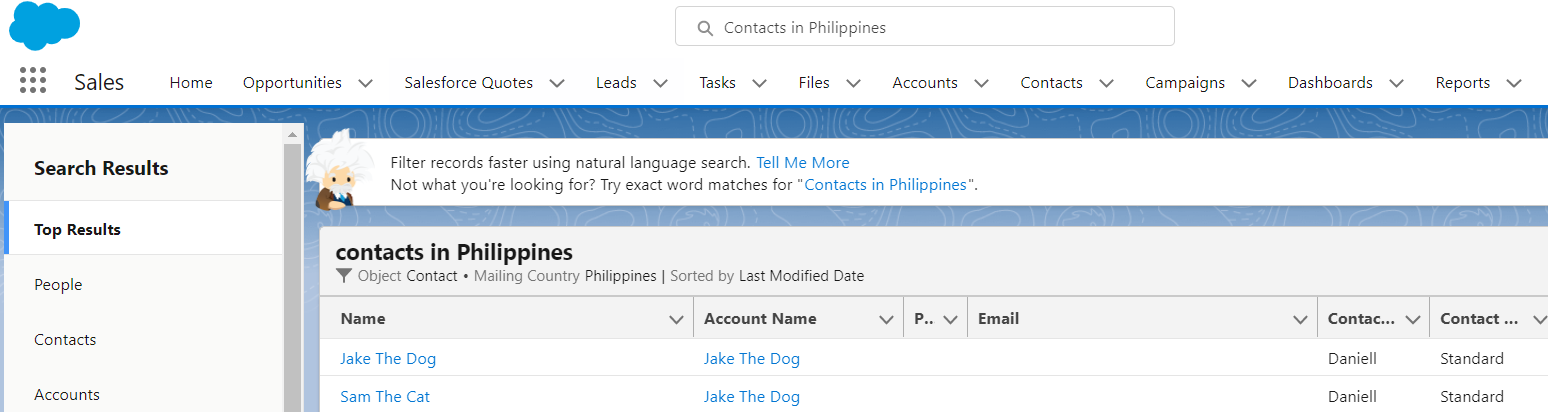Sort by the Name column header
This screenshot has width=1548, height=412.
(362, 318)
